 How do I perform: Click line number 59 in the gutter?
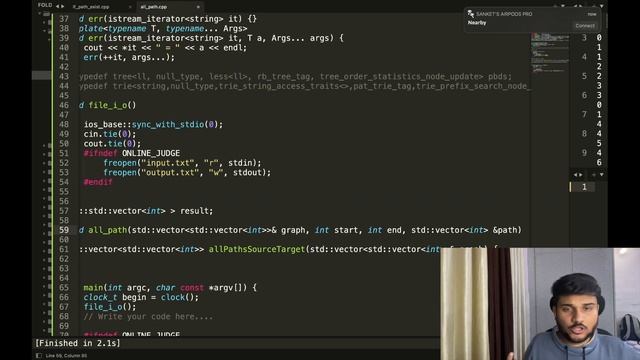click(64, 230)
